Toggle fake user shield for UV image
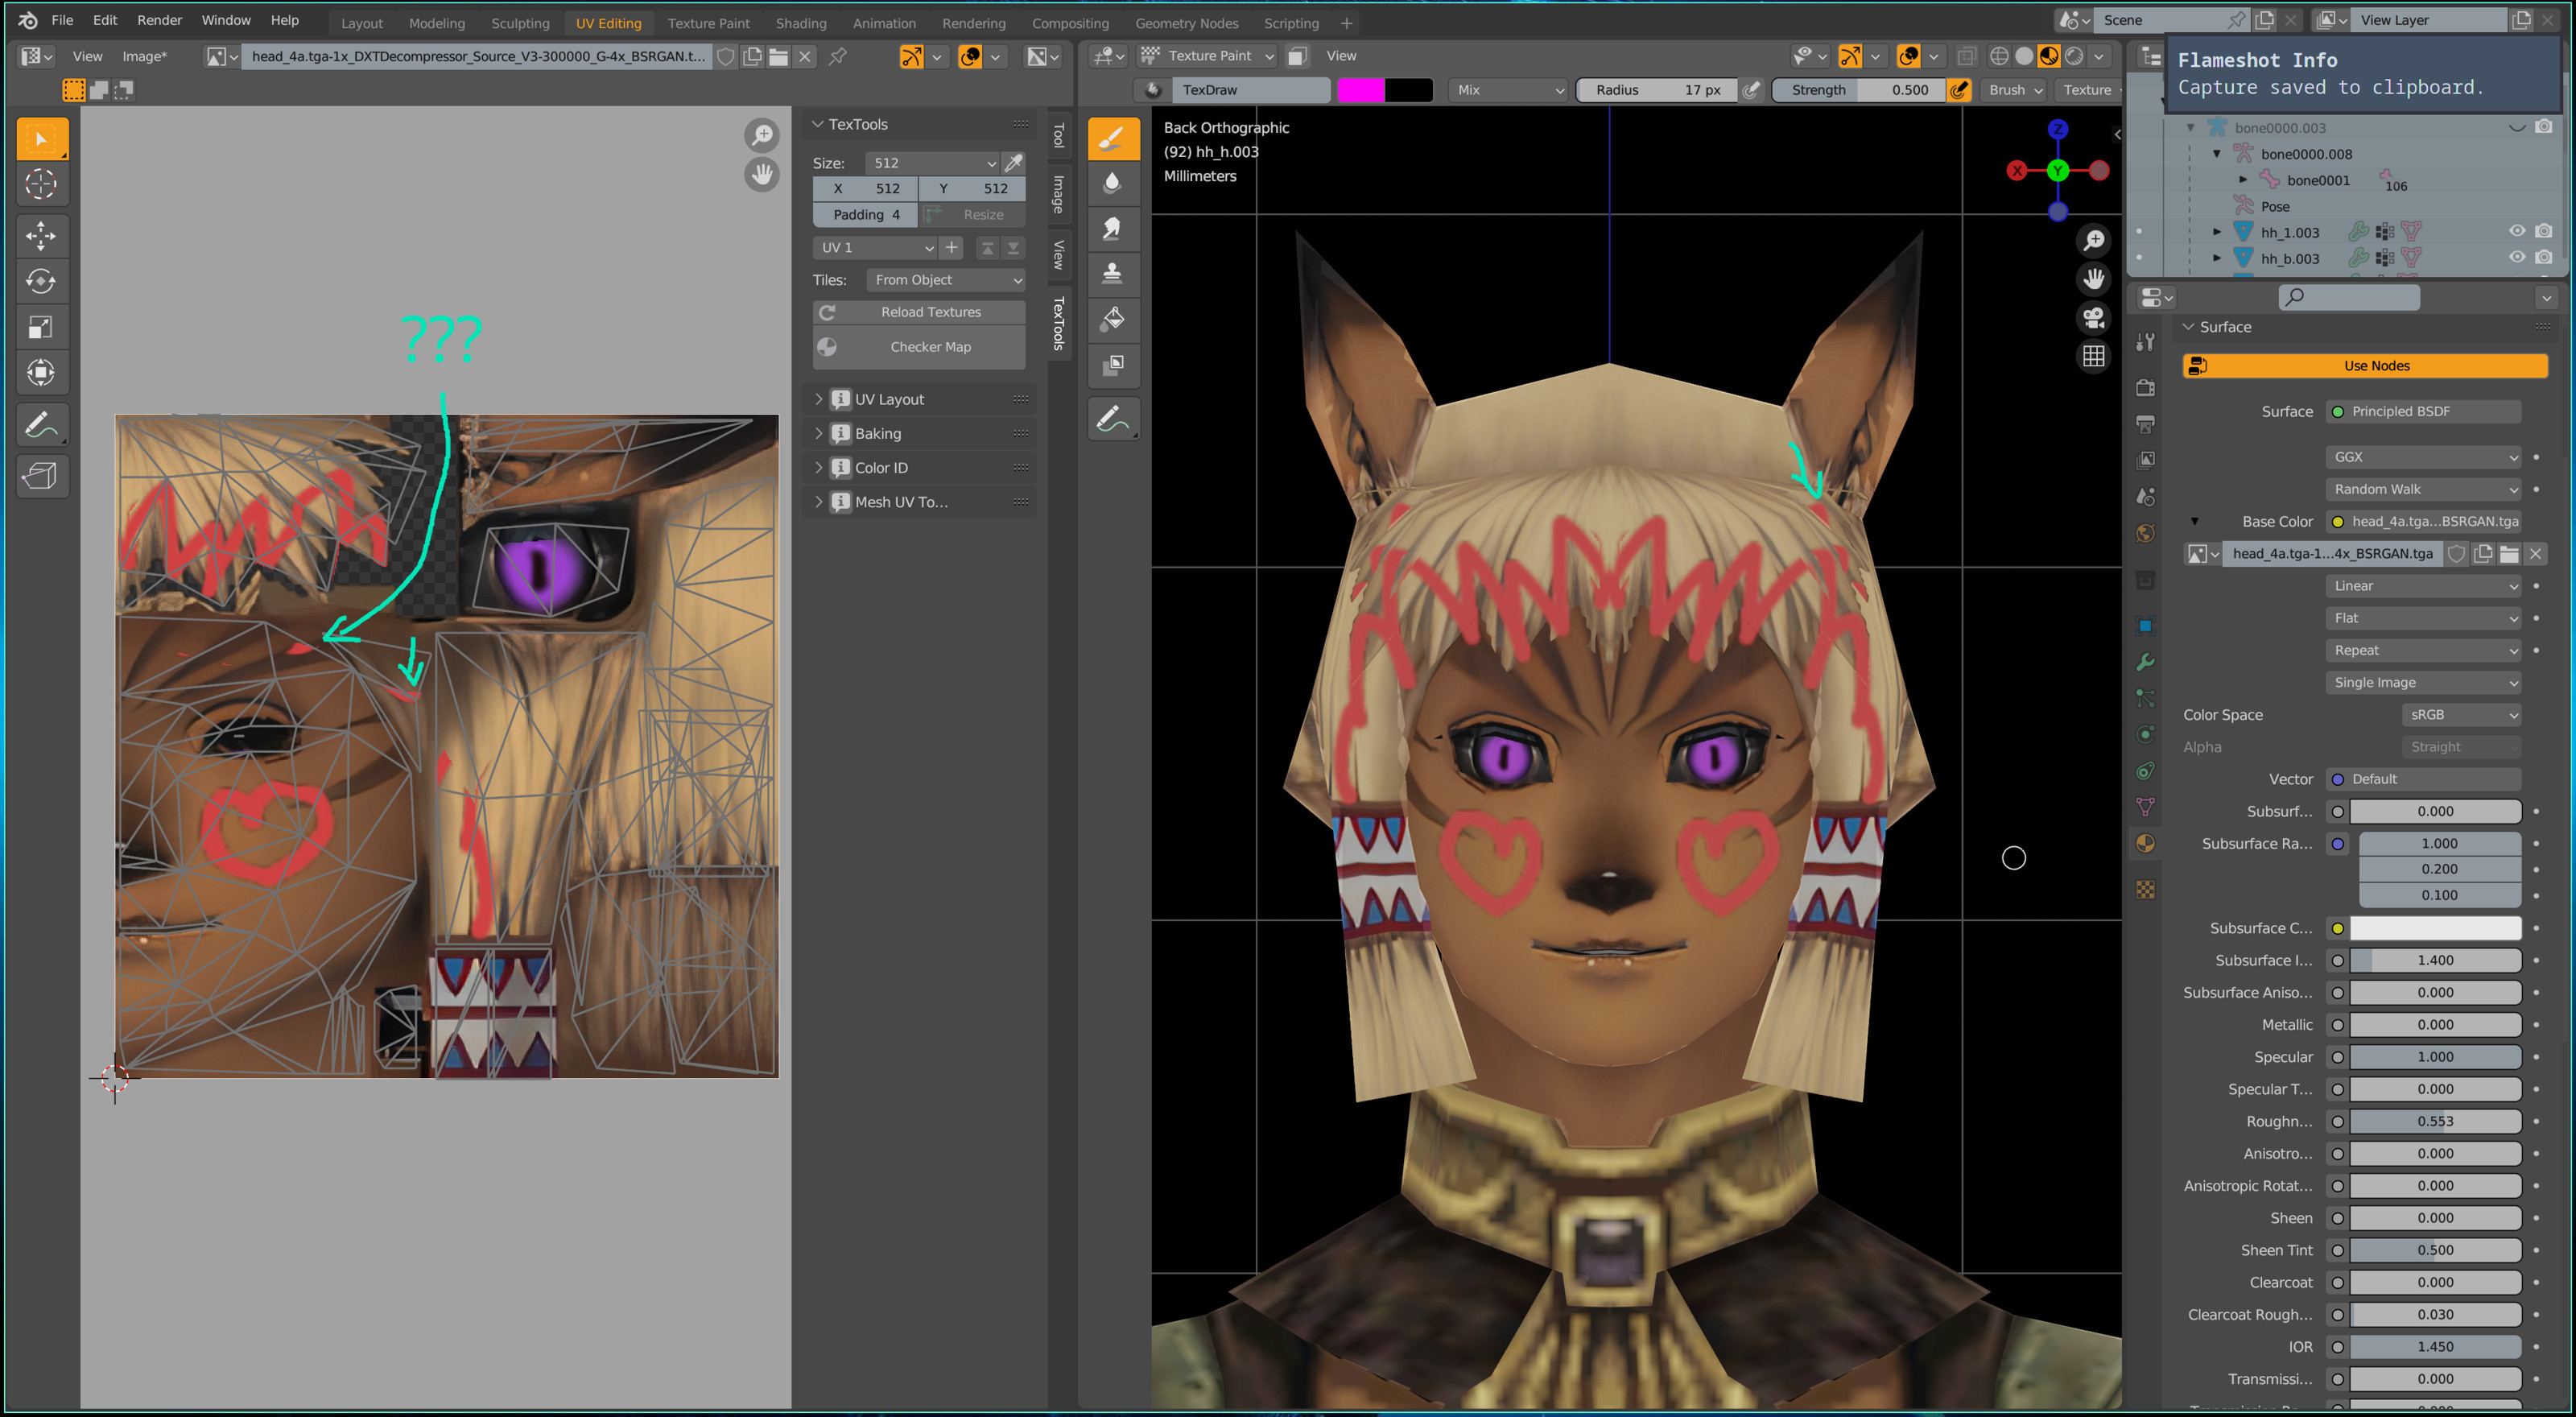Viewport: 2576px width, 1417px height. click(726, 56)
